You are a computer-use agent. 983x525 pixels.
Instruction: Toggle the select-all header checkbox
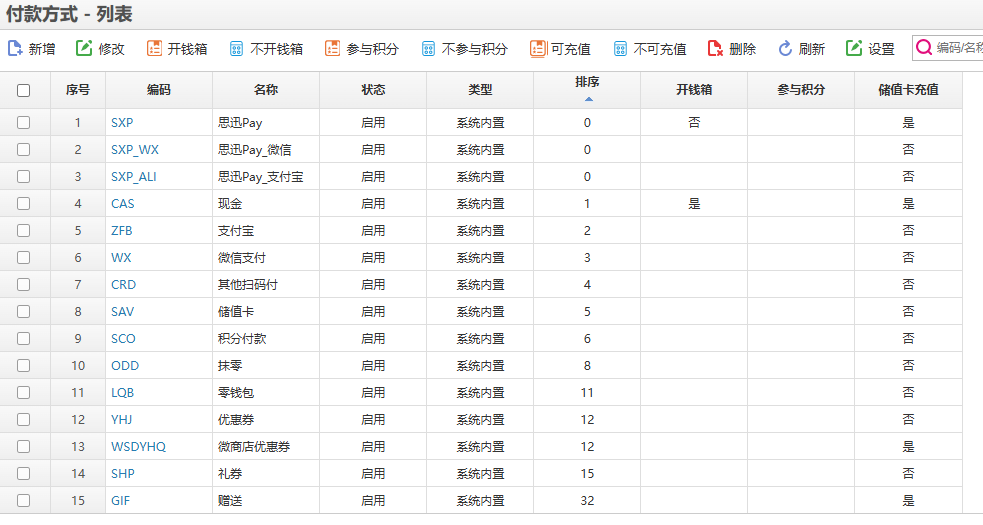coord(24,90)
